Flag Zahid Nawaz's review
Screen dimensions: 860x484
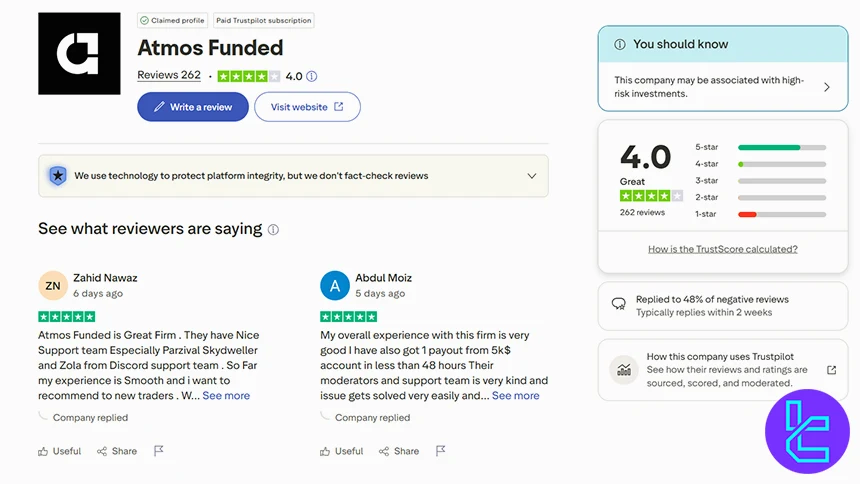tap(159, 451)
